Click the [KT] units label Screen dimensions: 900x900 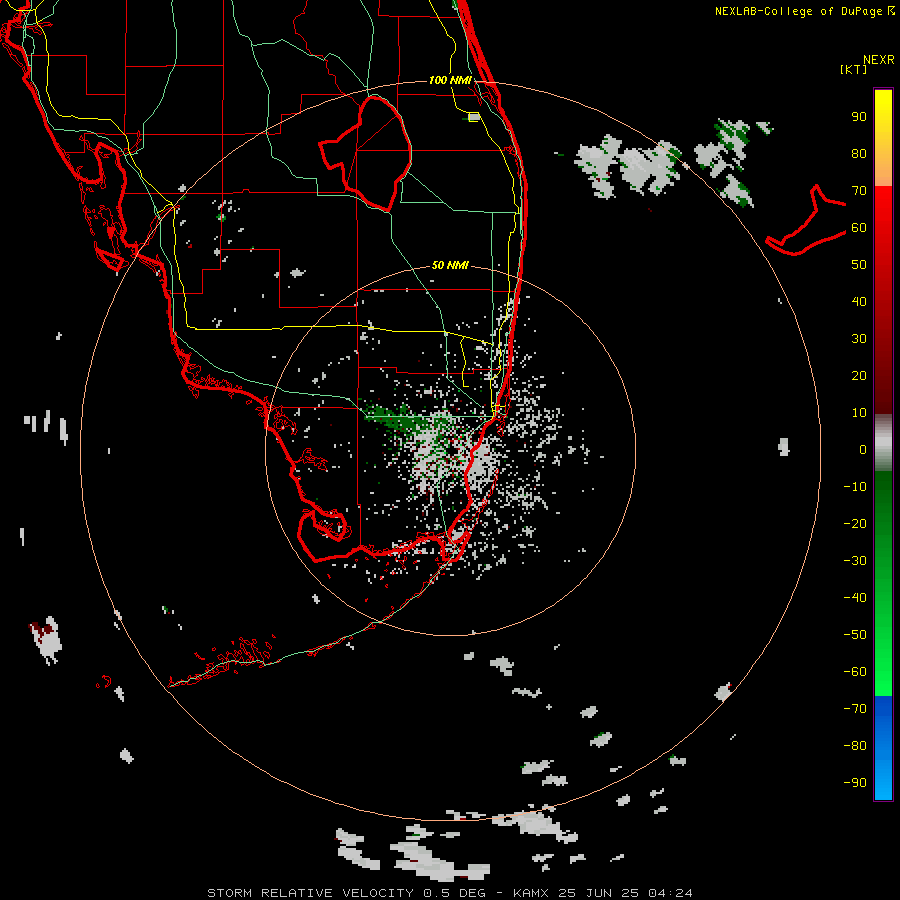(854, 69)
